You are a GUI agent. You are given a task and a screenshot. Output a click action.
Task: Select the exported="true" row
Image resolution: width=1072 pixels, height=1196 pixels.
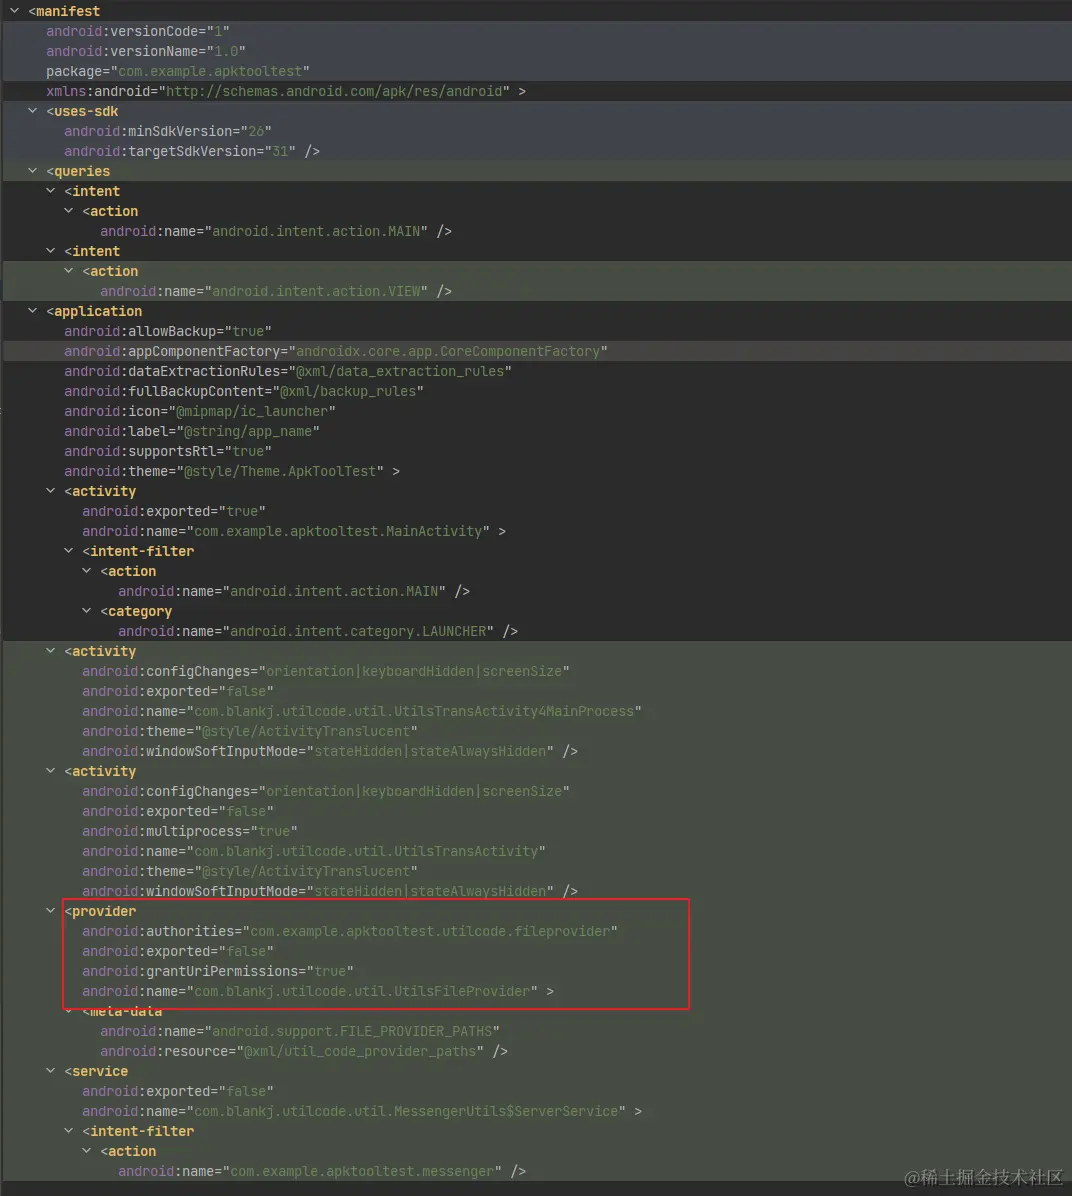[x=536, y=511]
